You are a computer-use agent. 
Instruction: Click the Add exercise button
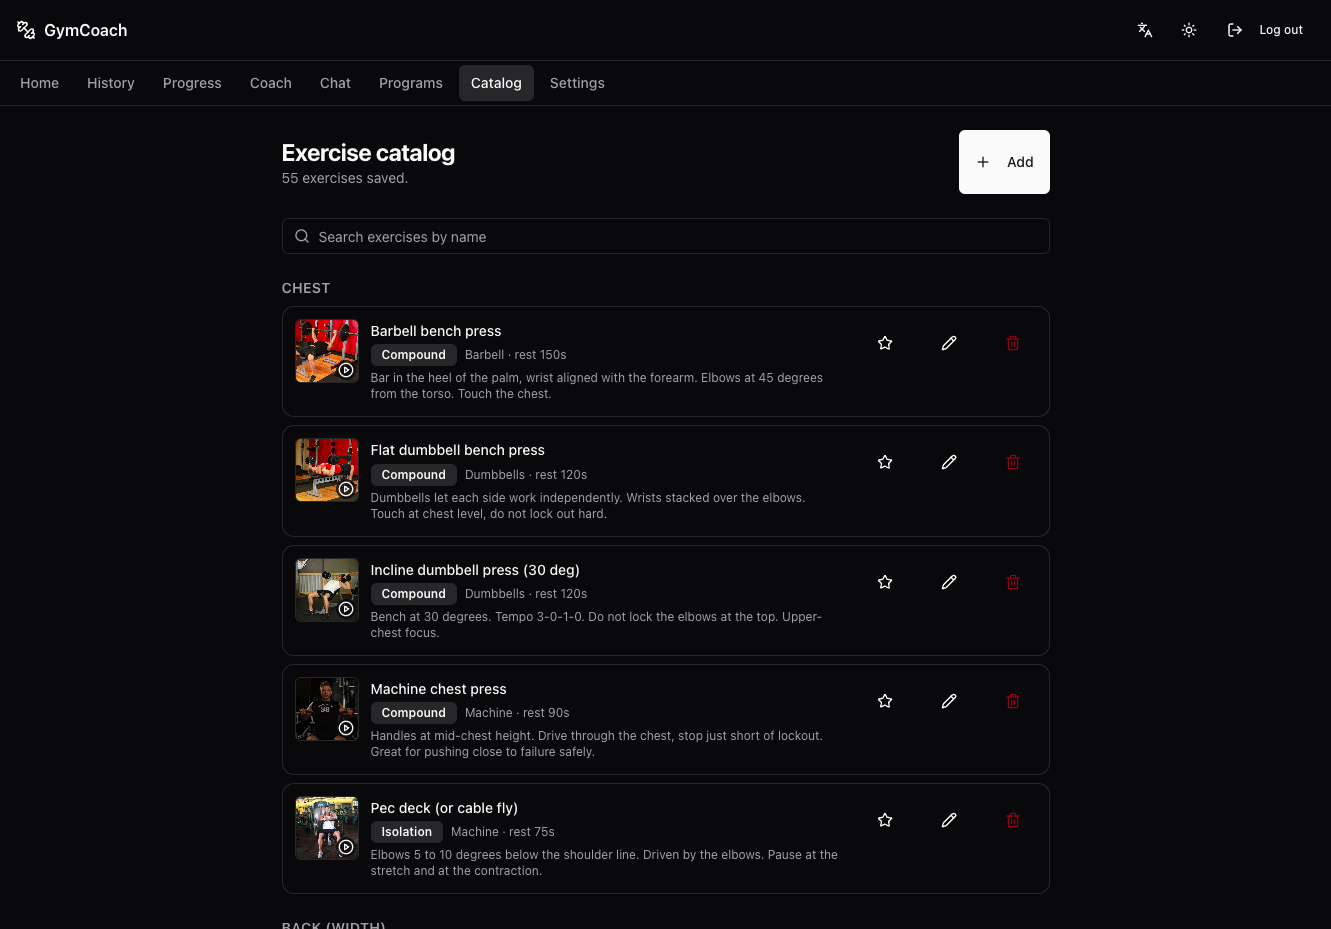click(x=1004, y=162)
